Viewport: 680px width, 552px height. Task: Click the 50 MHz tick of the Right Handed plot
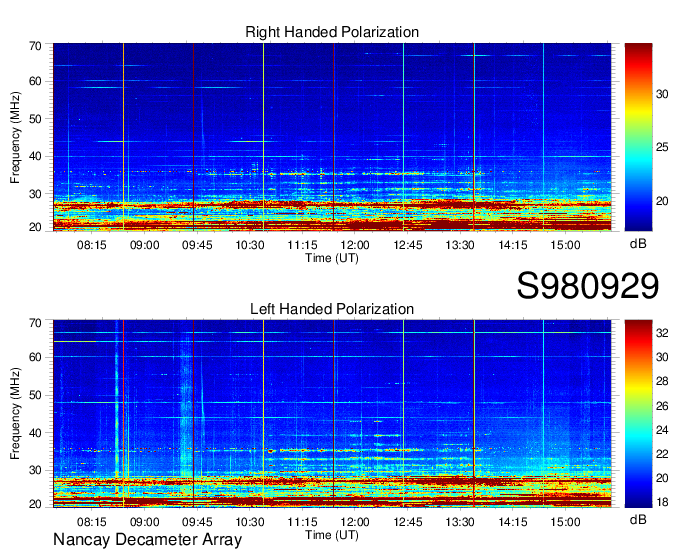pos(35,119)
